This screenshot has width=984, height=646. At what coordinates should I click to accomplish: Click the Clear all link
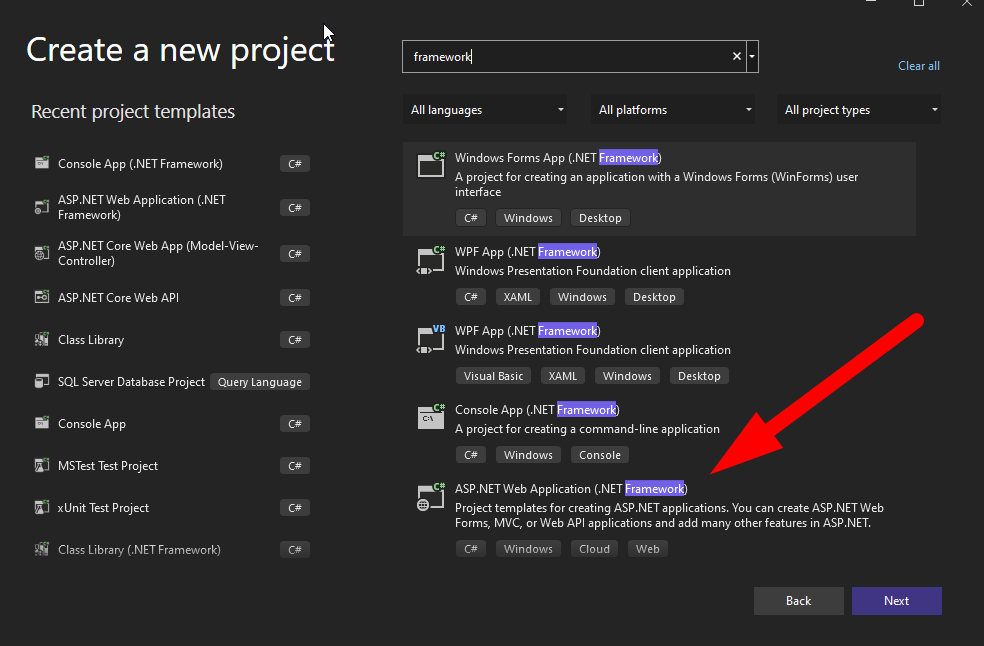click(x=918, y=66)
